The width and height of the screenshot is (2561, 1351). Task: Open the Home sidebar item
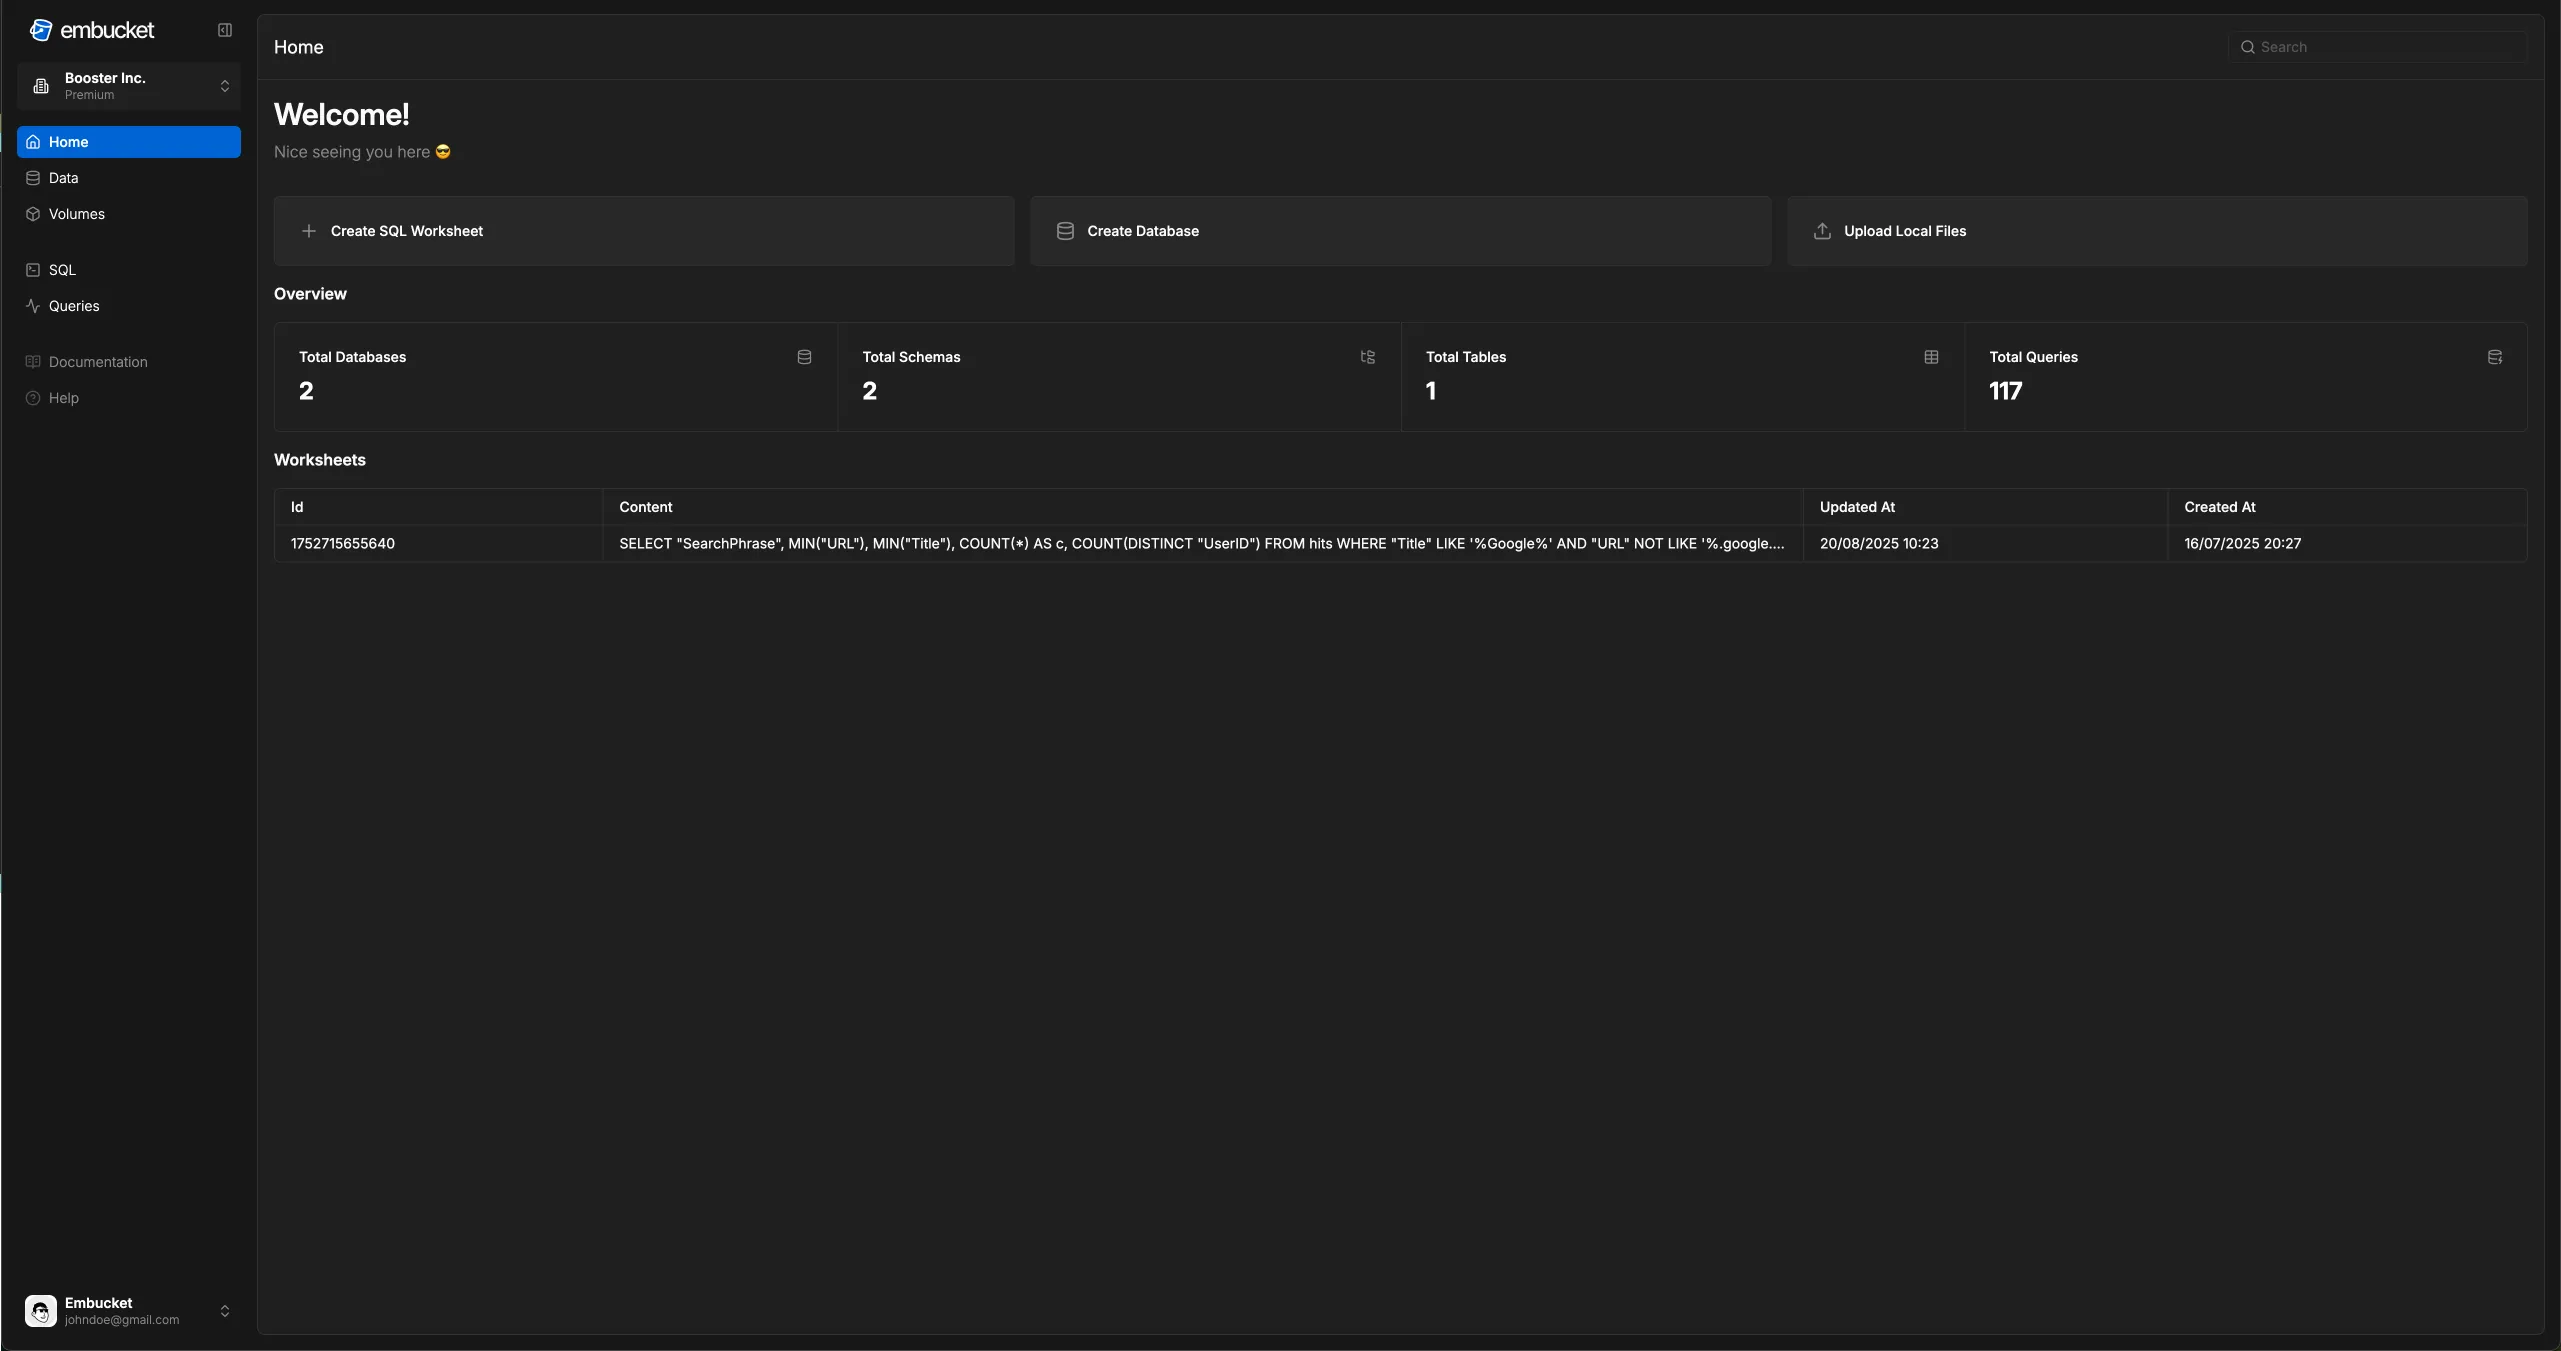(x=129, y=142)
